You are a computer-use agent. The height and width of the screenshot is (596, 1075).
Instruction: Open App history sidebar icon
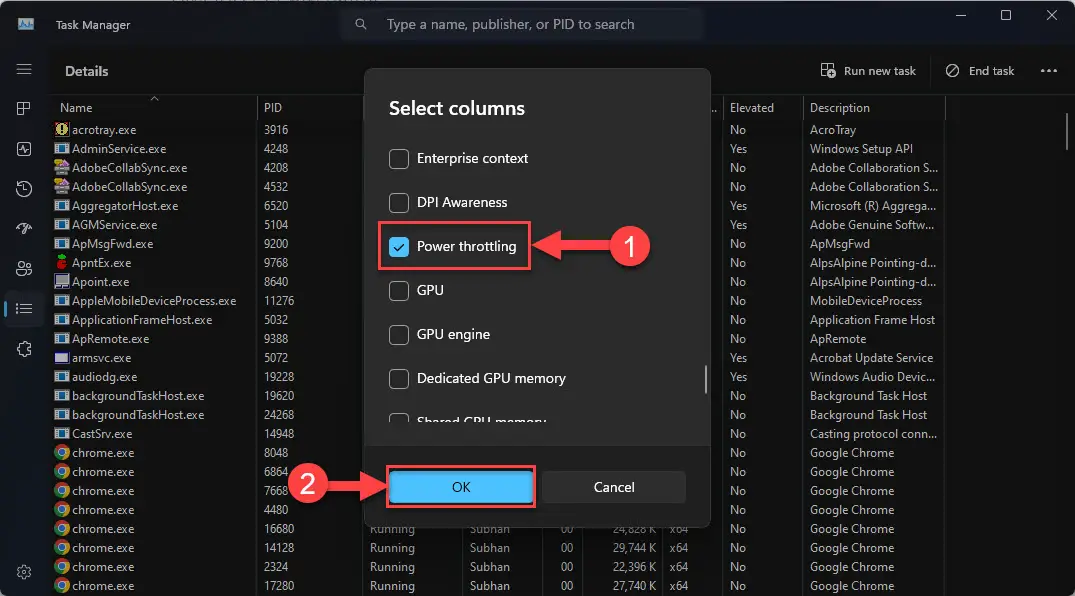click(x=24, y=189)
